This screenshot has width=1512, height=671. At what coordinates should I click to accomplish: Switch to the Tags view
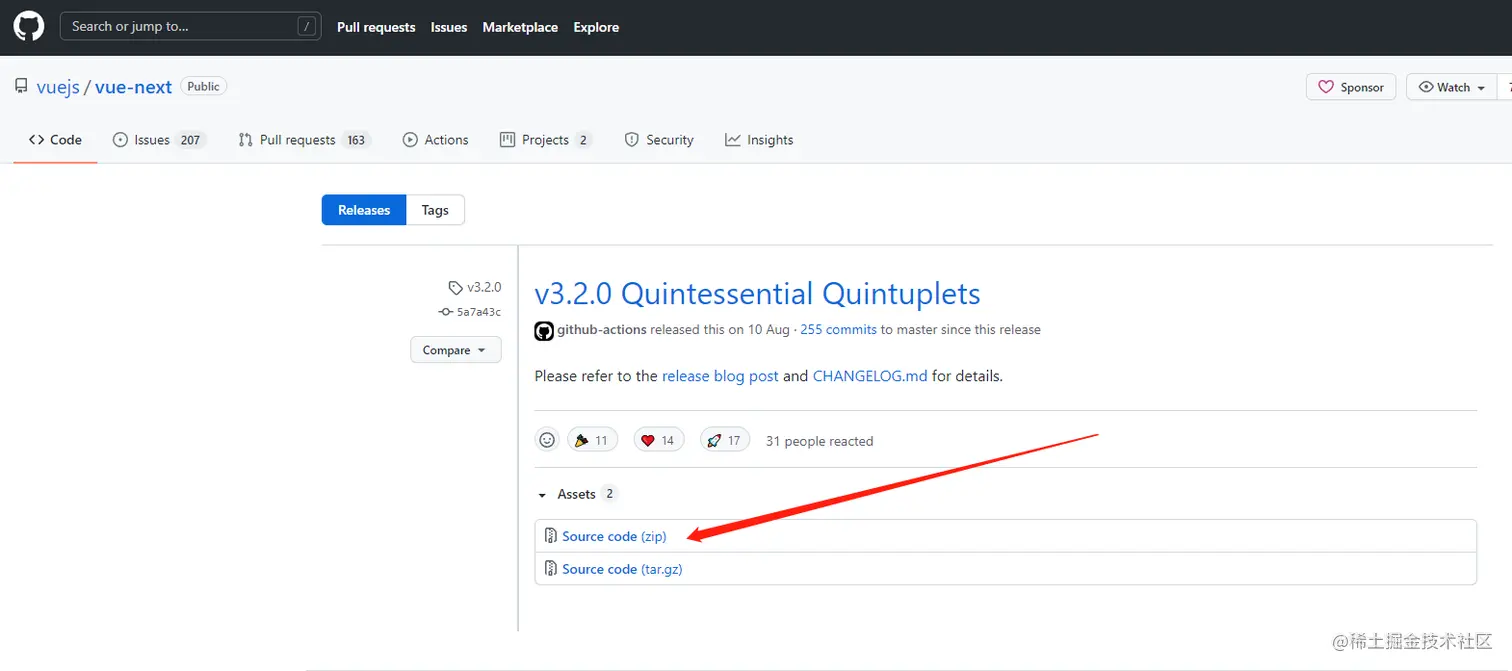(x=435, y=210)
